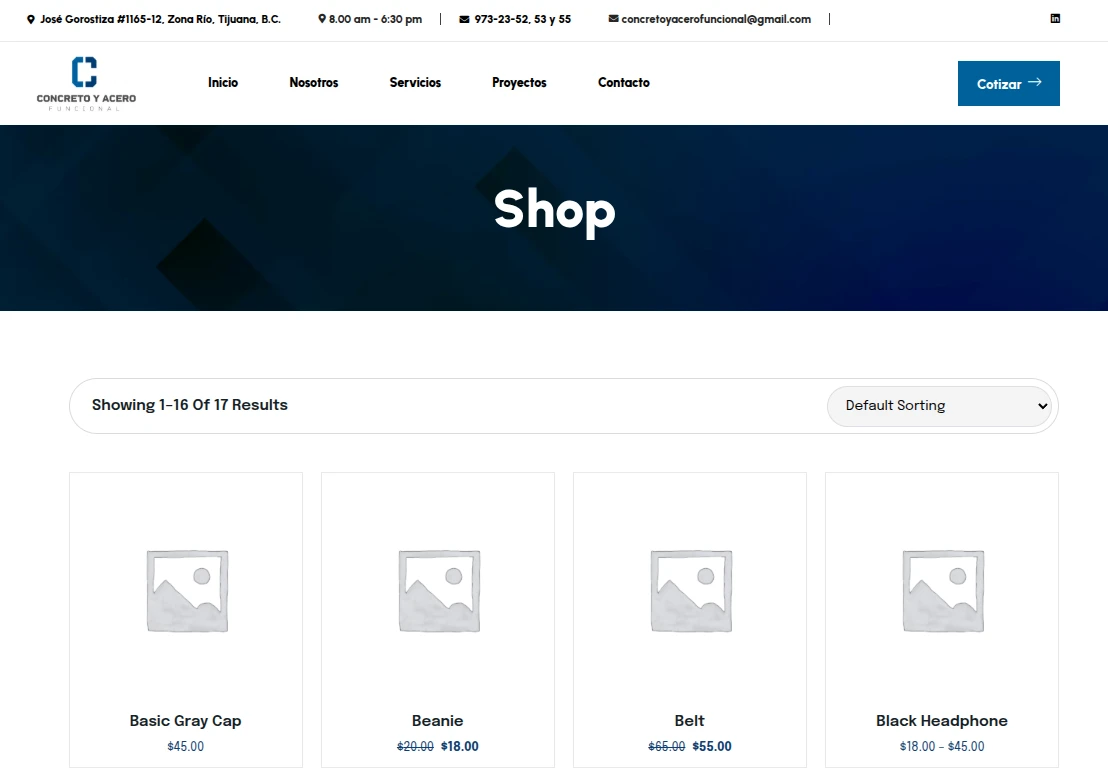1108x778 pixels.
Task: Click the José Gorostiza address text
Action: tap(160, 19)
